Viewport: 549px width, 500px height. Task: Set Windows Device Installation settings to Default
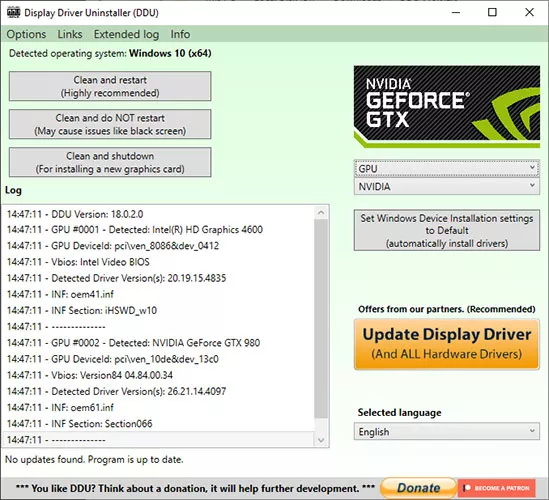click(x=447, y=230)
